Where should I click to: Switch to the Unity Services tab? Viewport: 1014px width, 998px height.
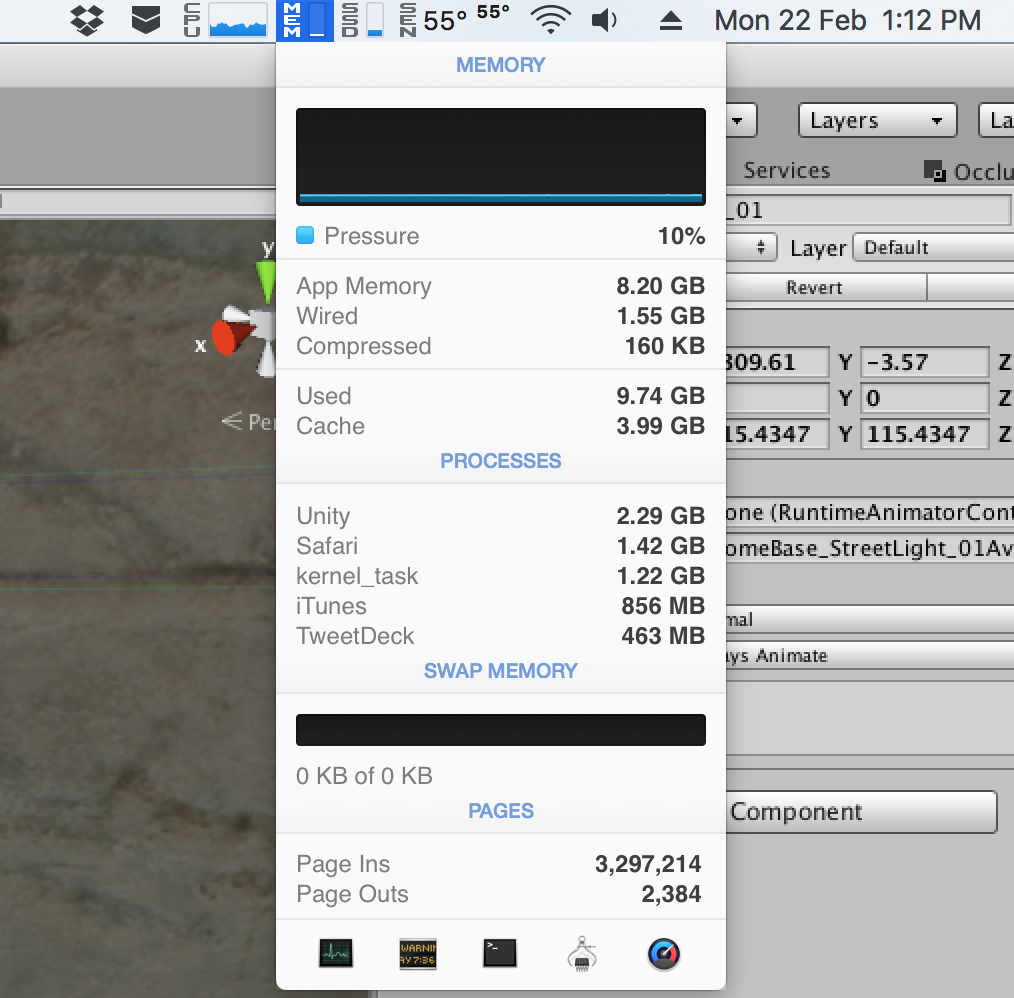[786, 170]
